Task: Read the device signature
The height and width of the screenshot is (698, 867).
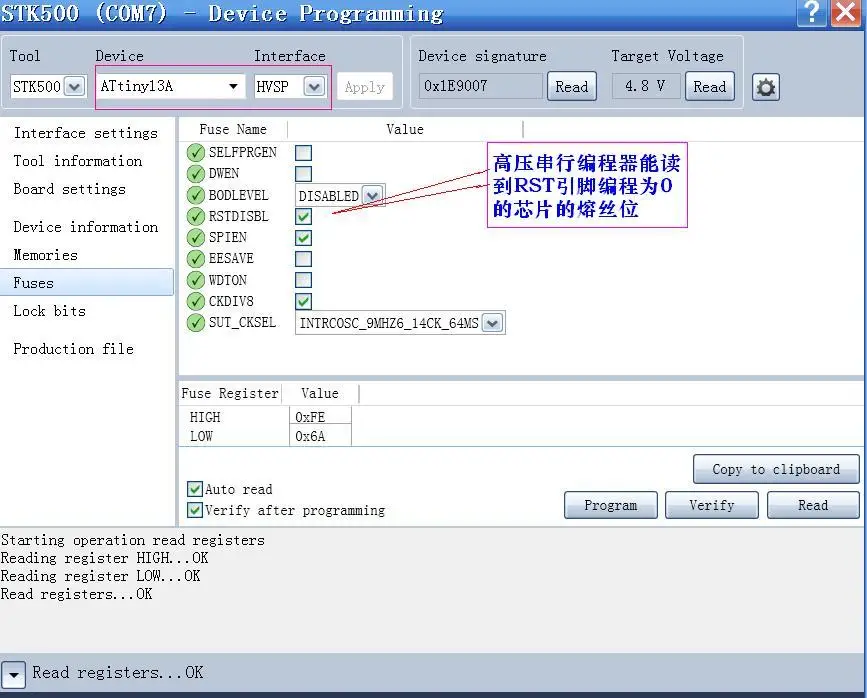Action: tap(572, 86)
